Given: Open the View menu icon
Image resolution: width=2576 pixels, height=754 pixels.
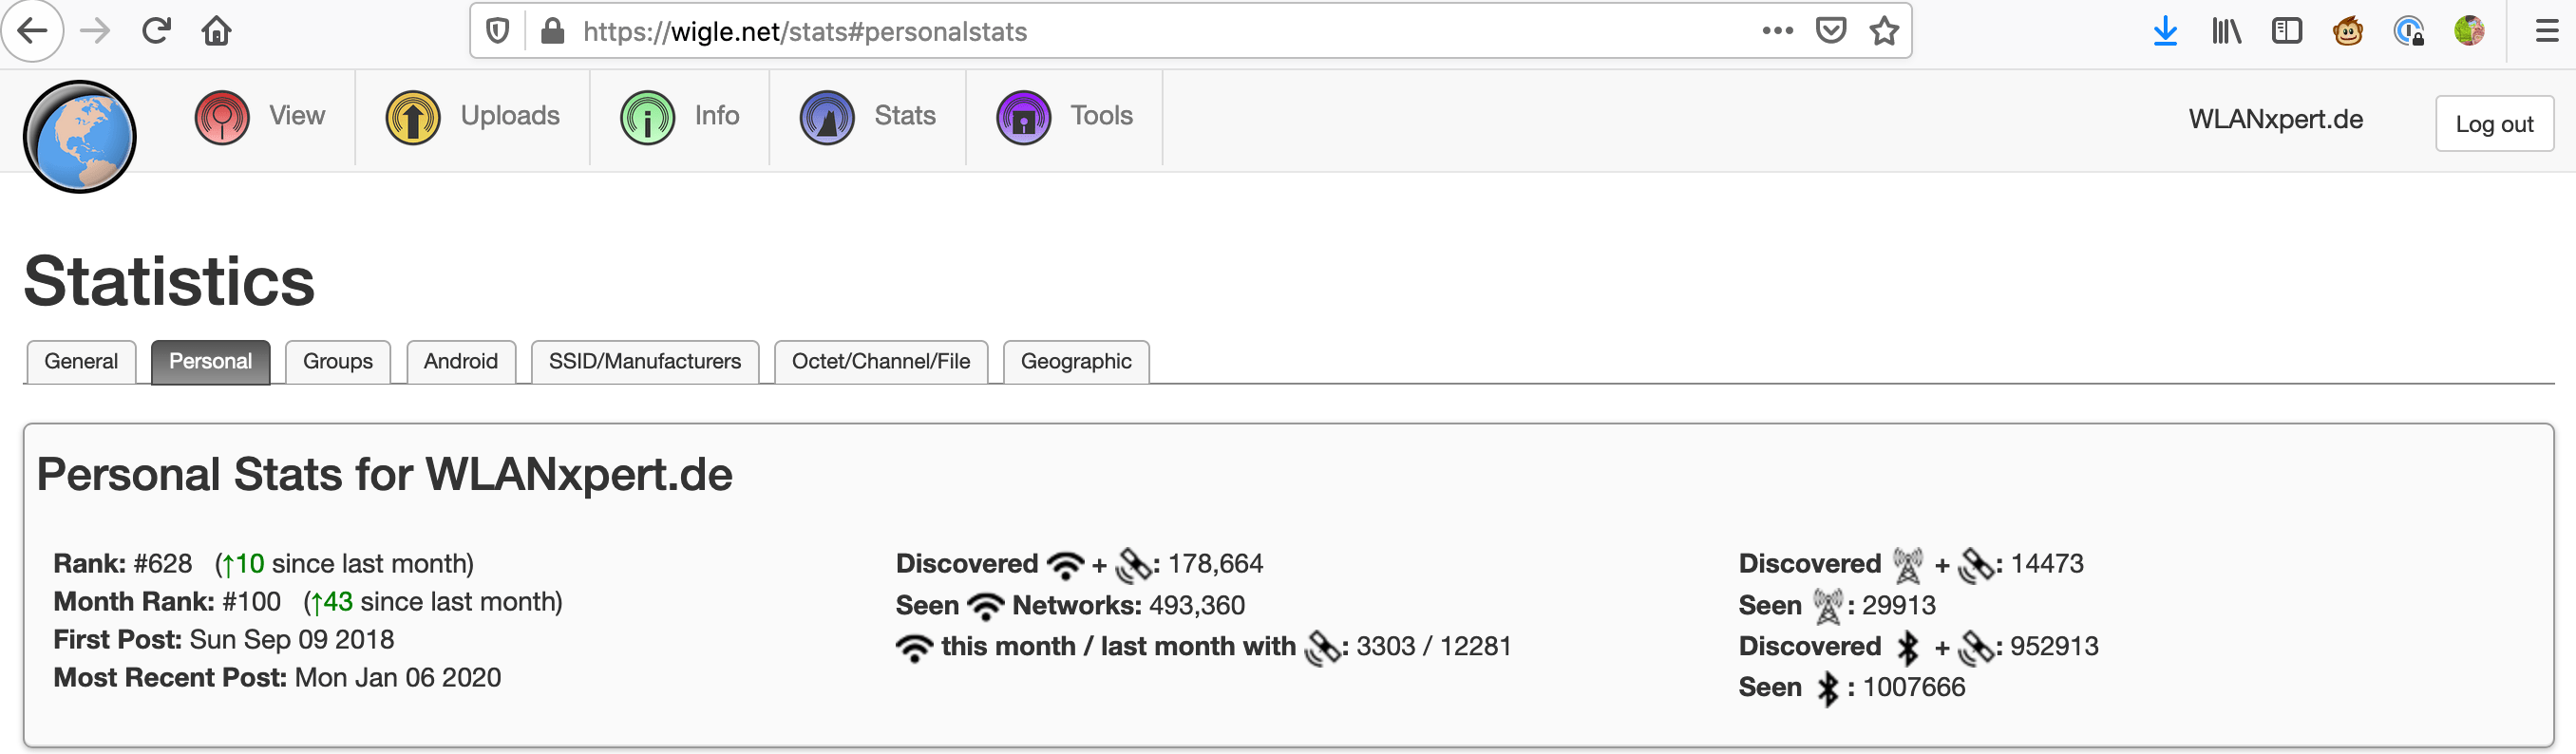Looking at the screenshot, I should tap(222, 117).
